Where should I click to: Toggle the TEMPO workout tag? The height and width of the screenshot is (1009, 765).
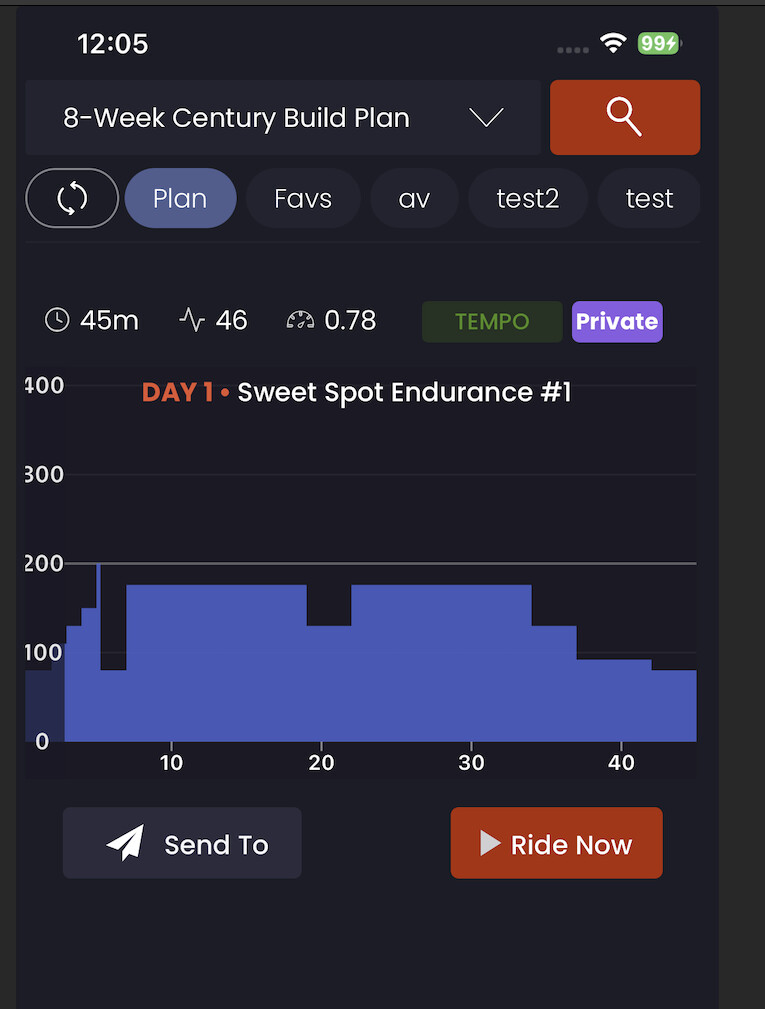(x=492, y=322)
